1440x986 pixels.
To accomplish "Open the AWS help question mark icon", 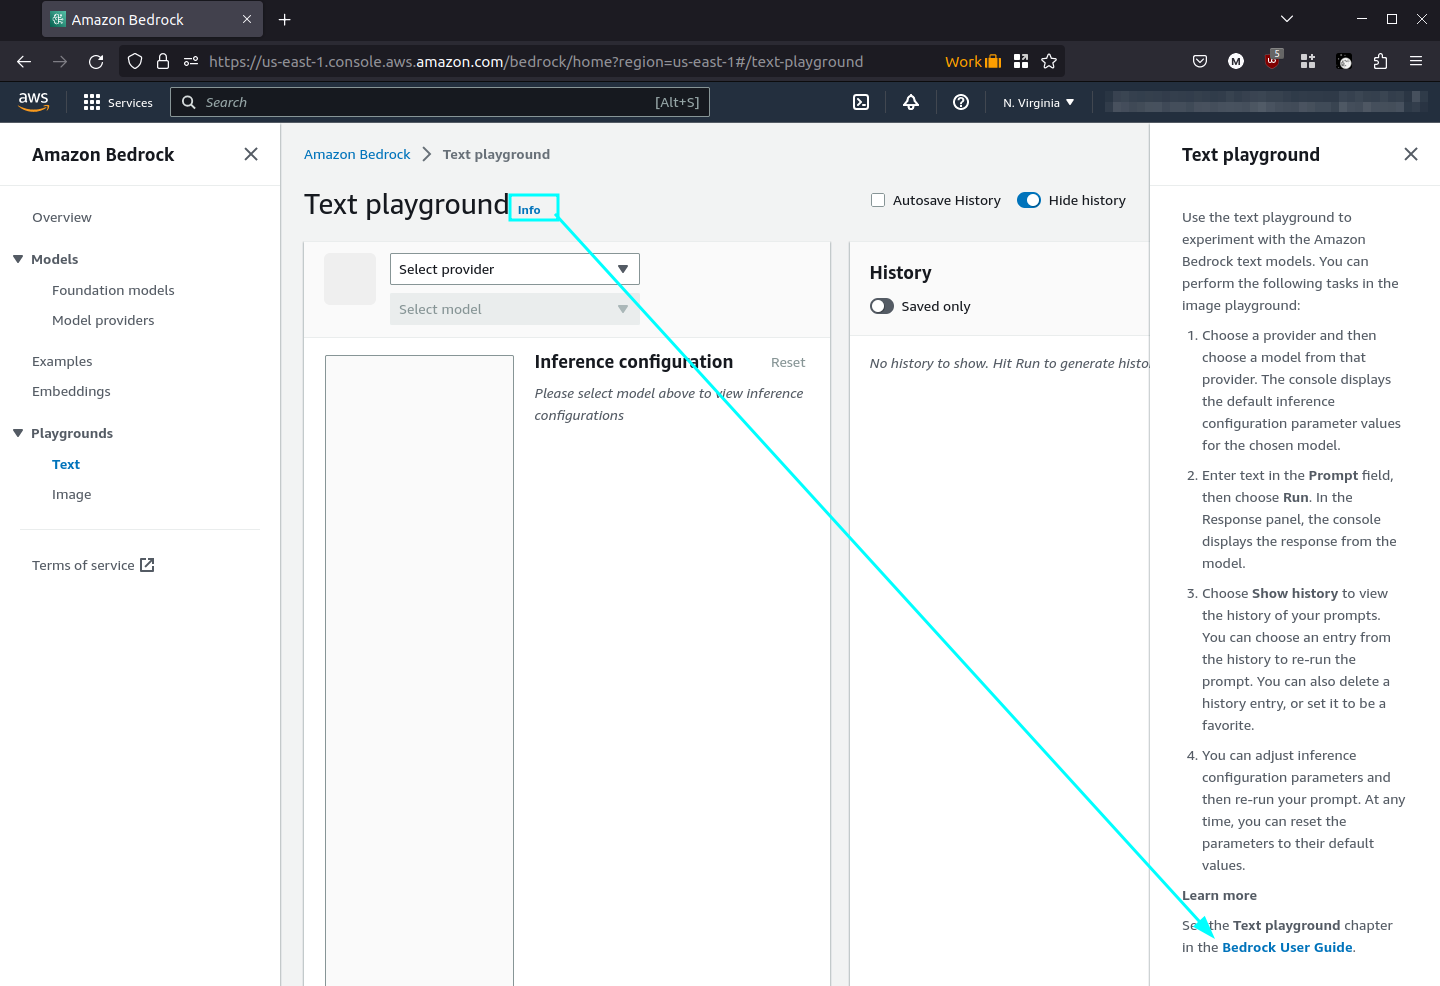I will click(961, 101).
